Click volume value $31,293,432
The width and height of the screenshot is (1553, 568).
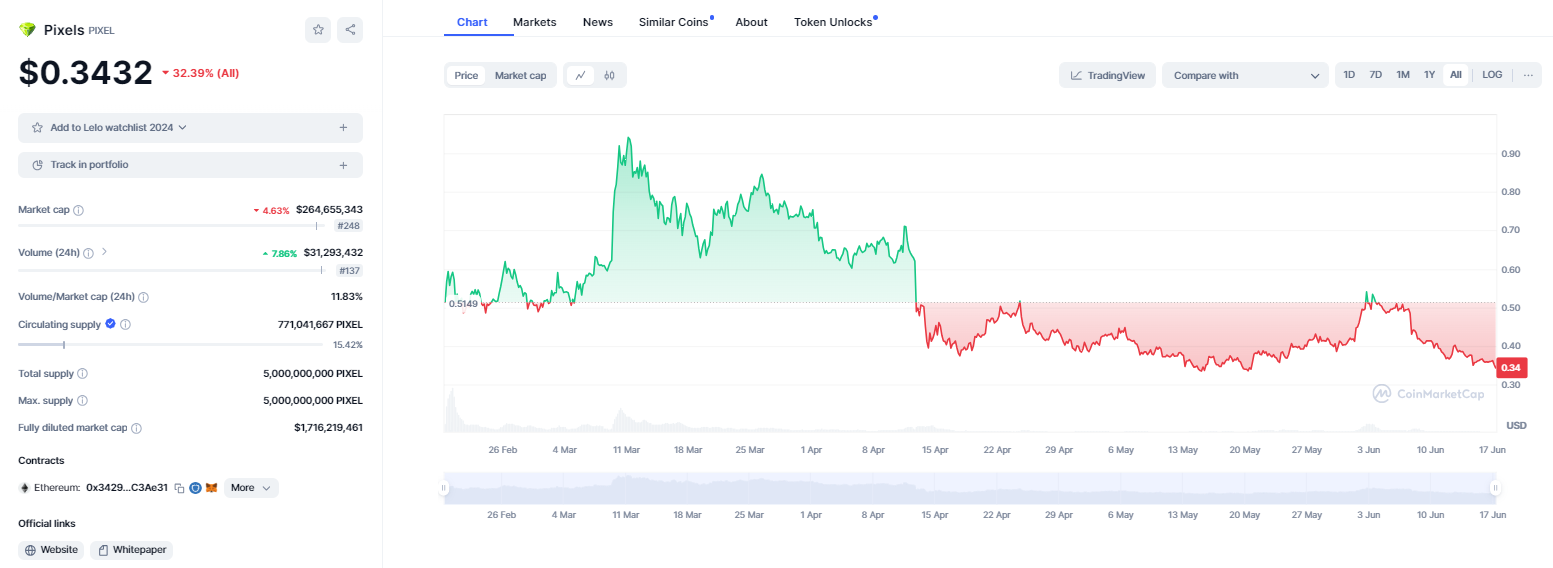coord(333,253)
